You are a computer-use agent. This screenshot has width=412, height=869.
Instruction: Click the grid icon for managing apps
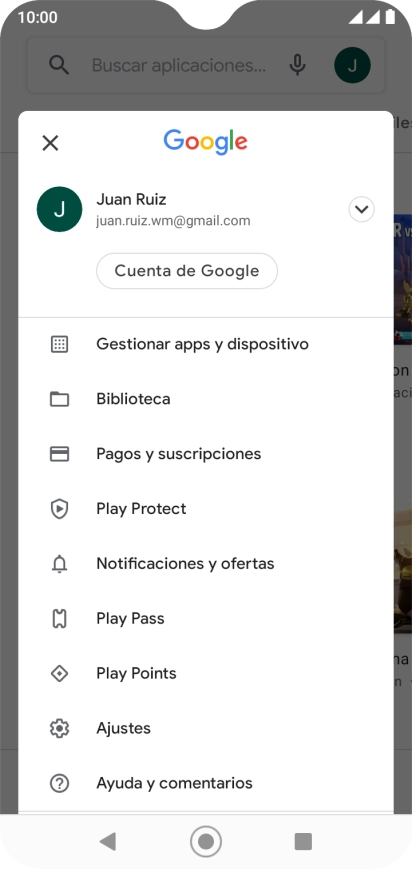click(59, 344)
